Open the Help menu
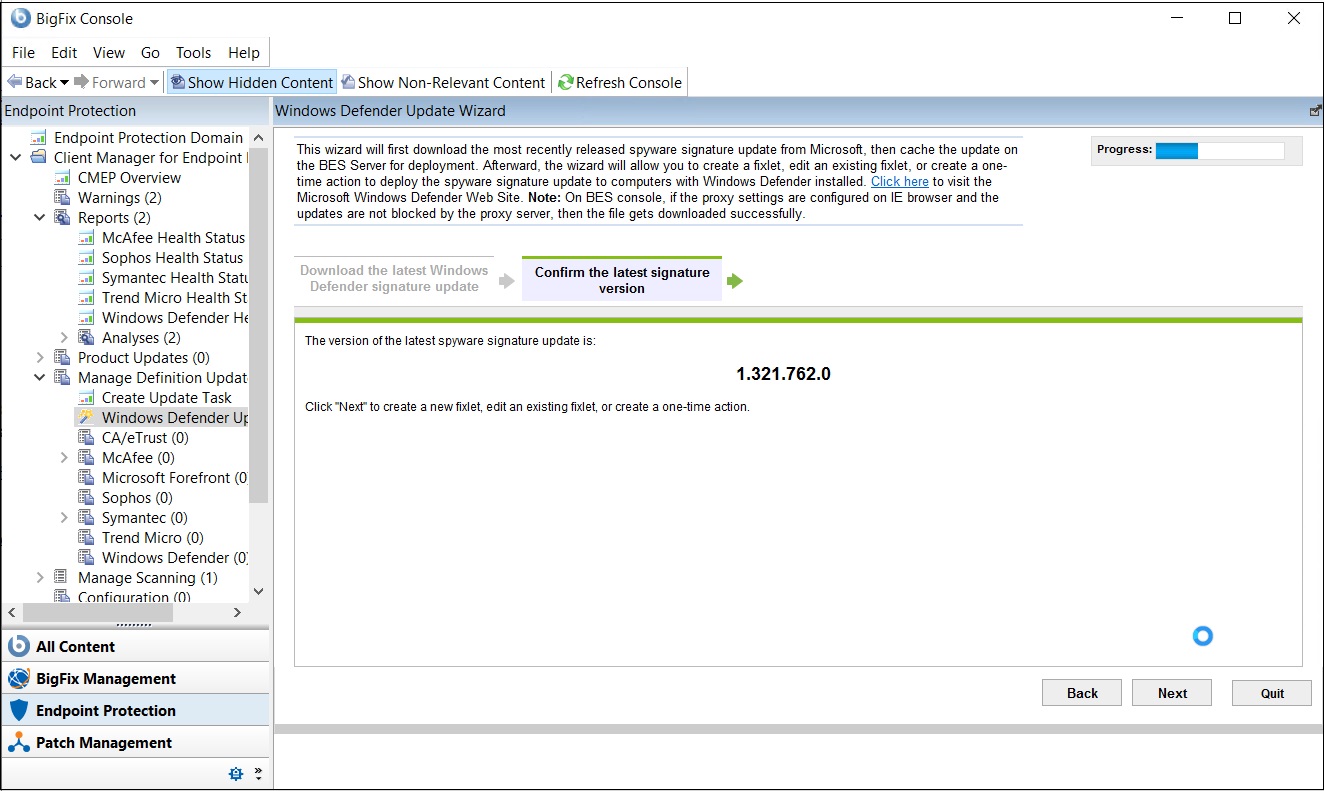1325x791 pixels. pyautogui.click(x=244, y=53)
